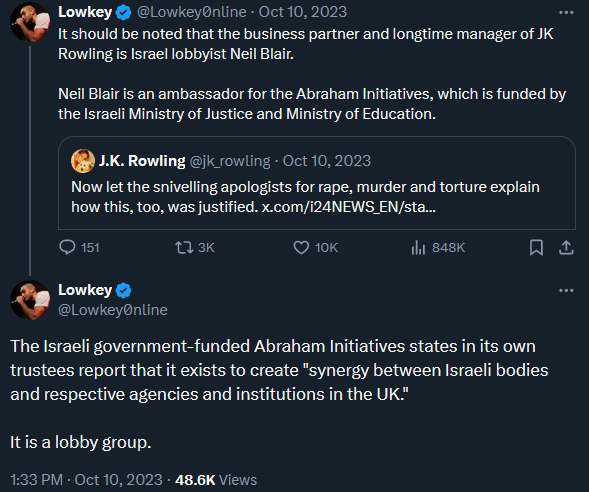
Task: Click the share icon on the first tweet
Action: click(566, 248)
